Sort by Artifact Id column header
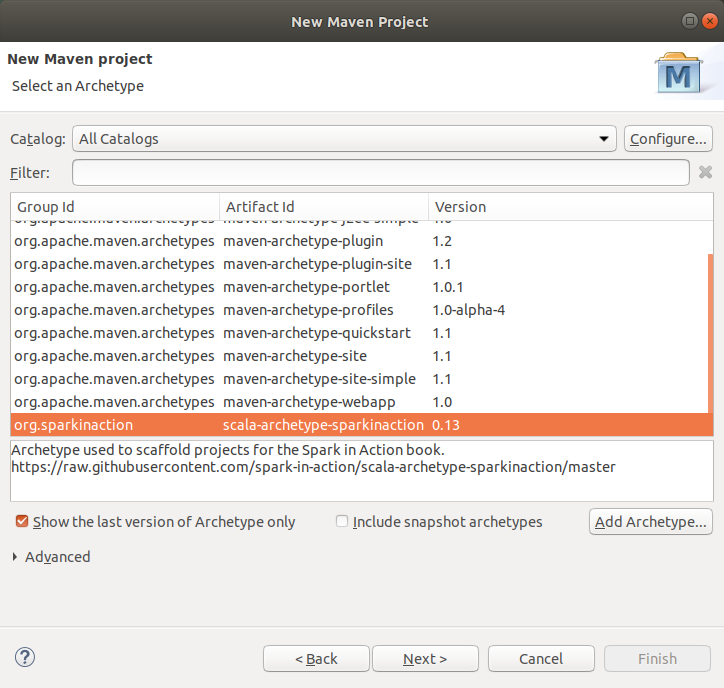 [x=323, y=207]
